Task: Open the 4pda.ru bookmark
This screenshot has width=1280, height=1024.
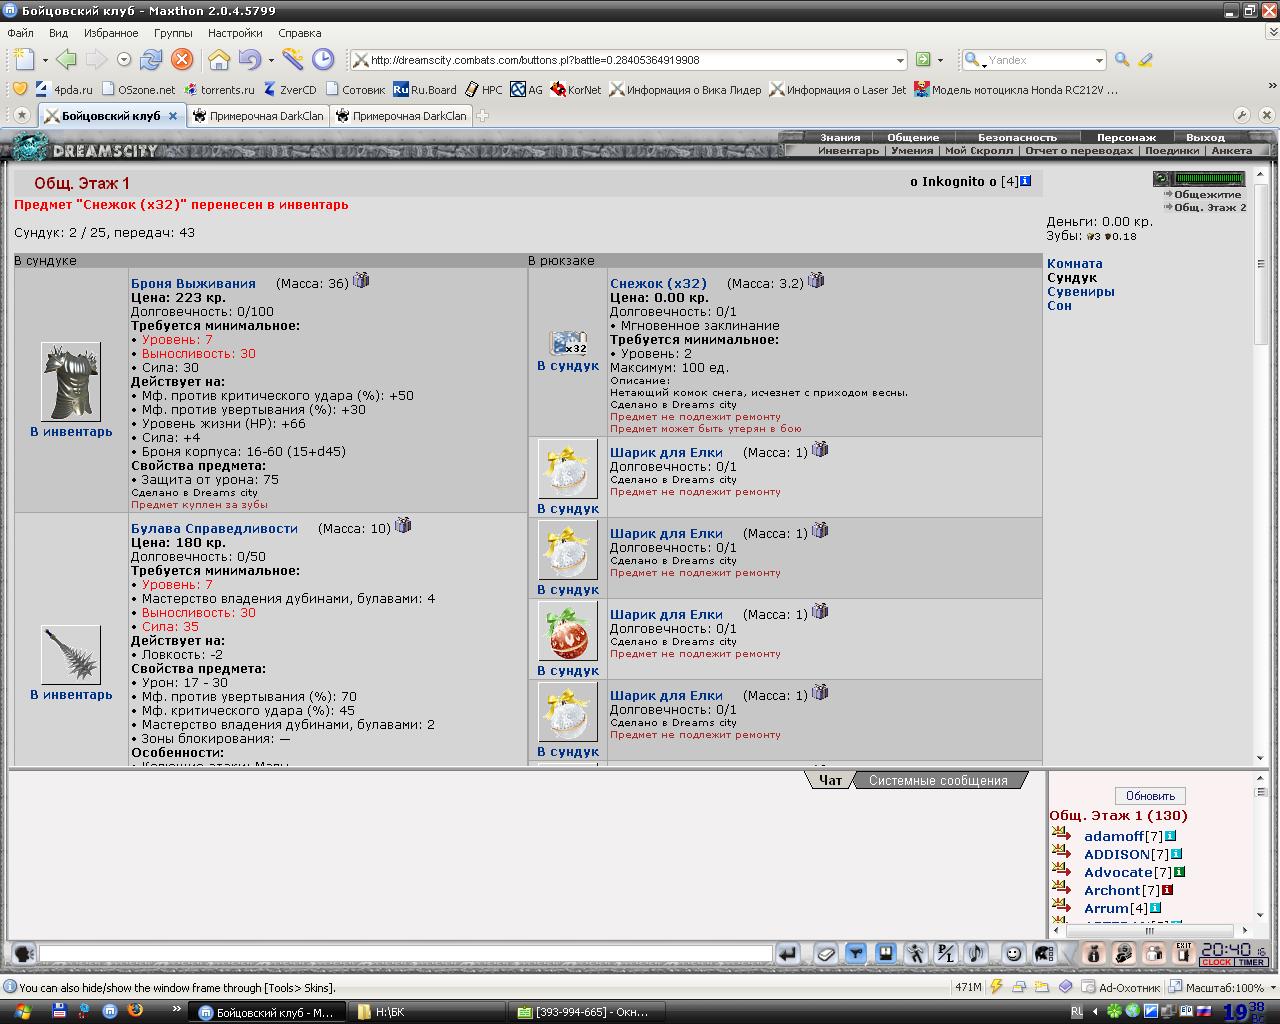Action: tap(64, 89)
